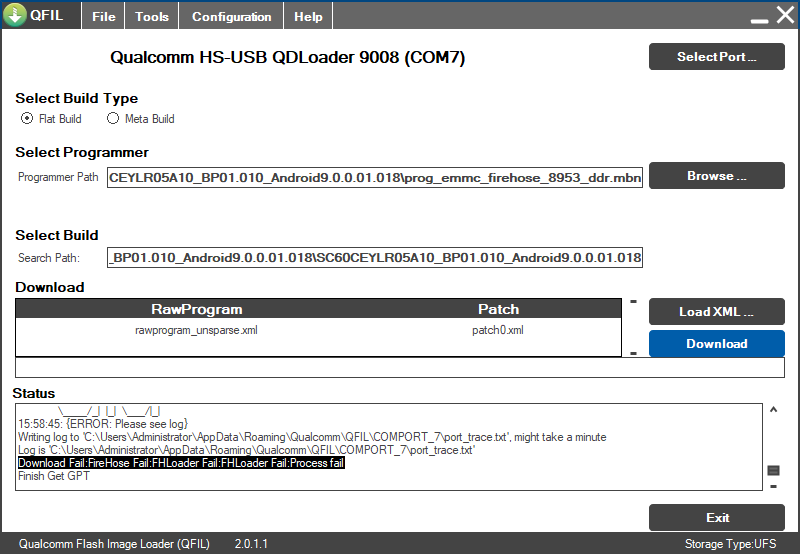Click the ERROR Please see log line
This screenshot has height=554, width=800.
pos(103,424)
